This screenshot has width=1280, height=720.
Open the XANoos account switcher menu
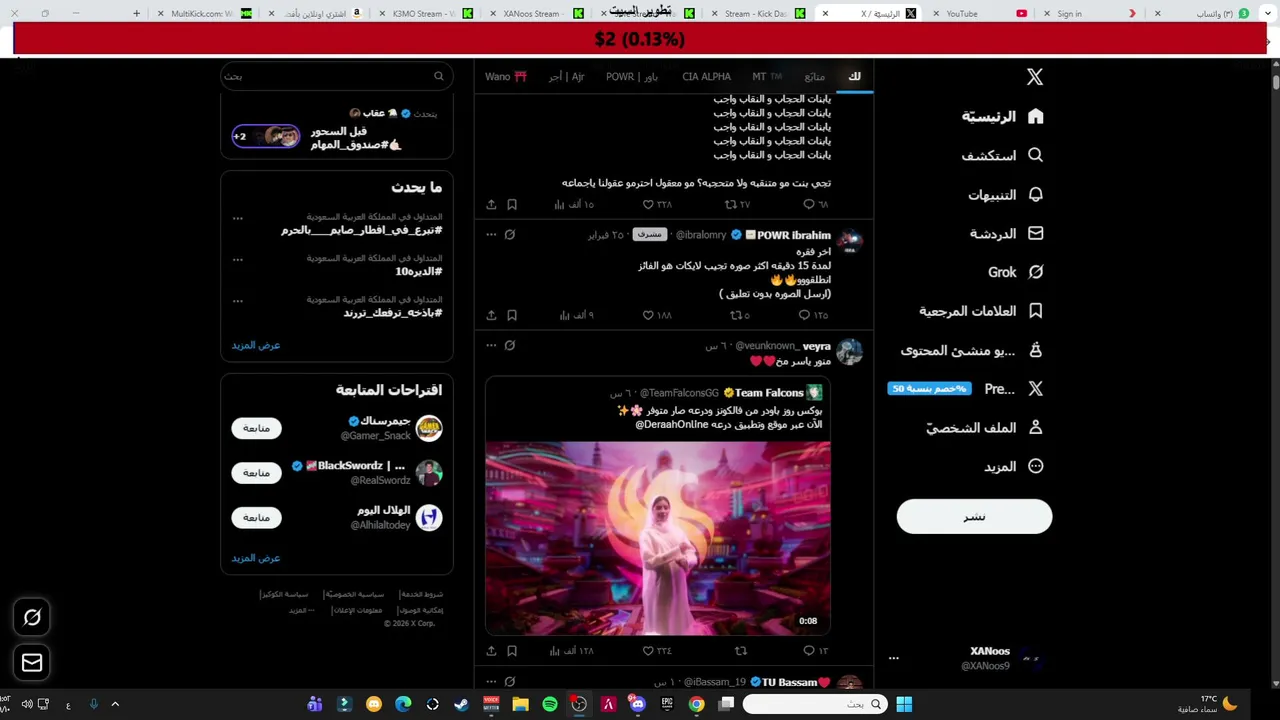click(964, 658)
